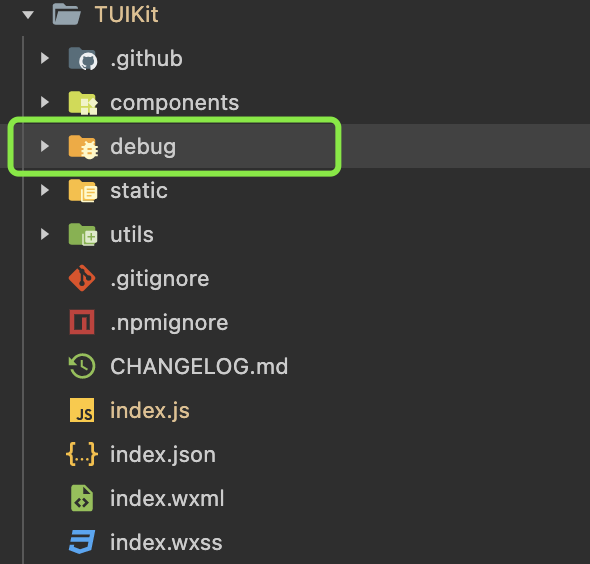Click the GitHub folder icon
590x564 pixels.
point(83,59)
